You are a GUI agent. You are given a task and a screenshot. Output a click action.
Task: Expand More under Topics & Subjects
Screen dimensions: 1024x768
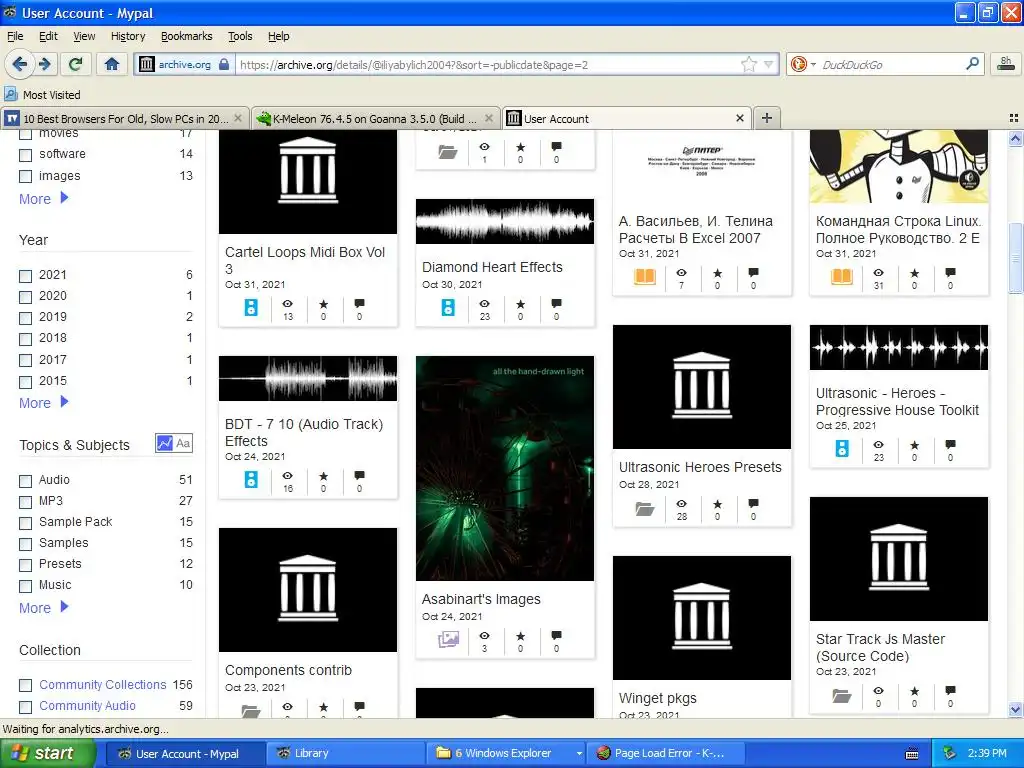[x=44, y=607]
